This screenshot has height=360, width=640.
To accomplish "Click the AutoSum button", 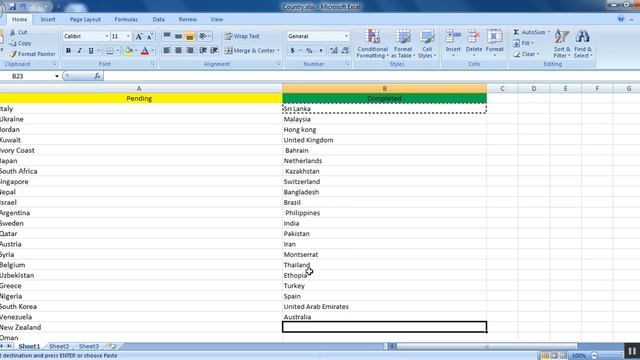I will (531, 32).
